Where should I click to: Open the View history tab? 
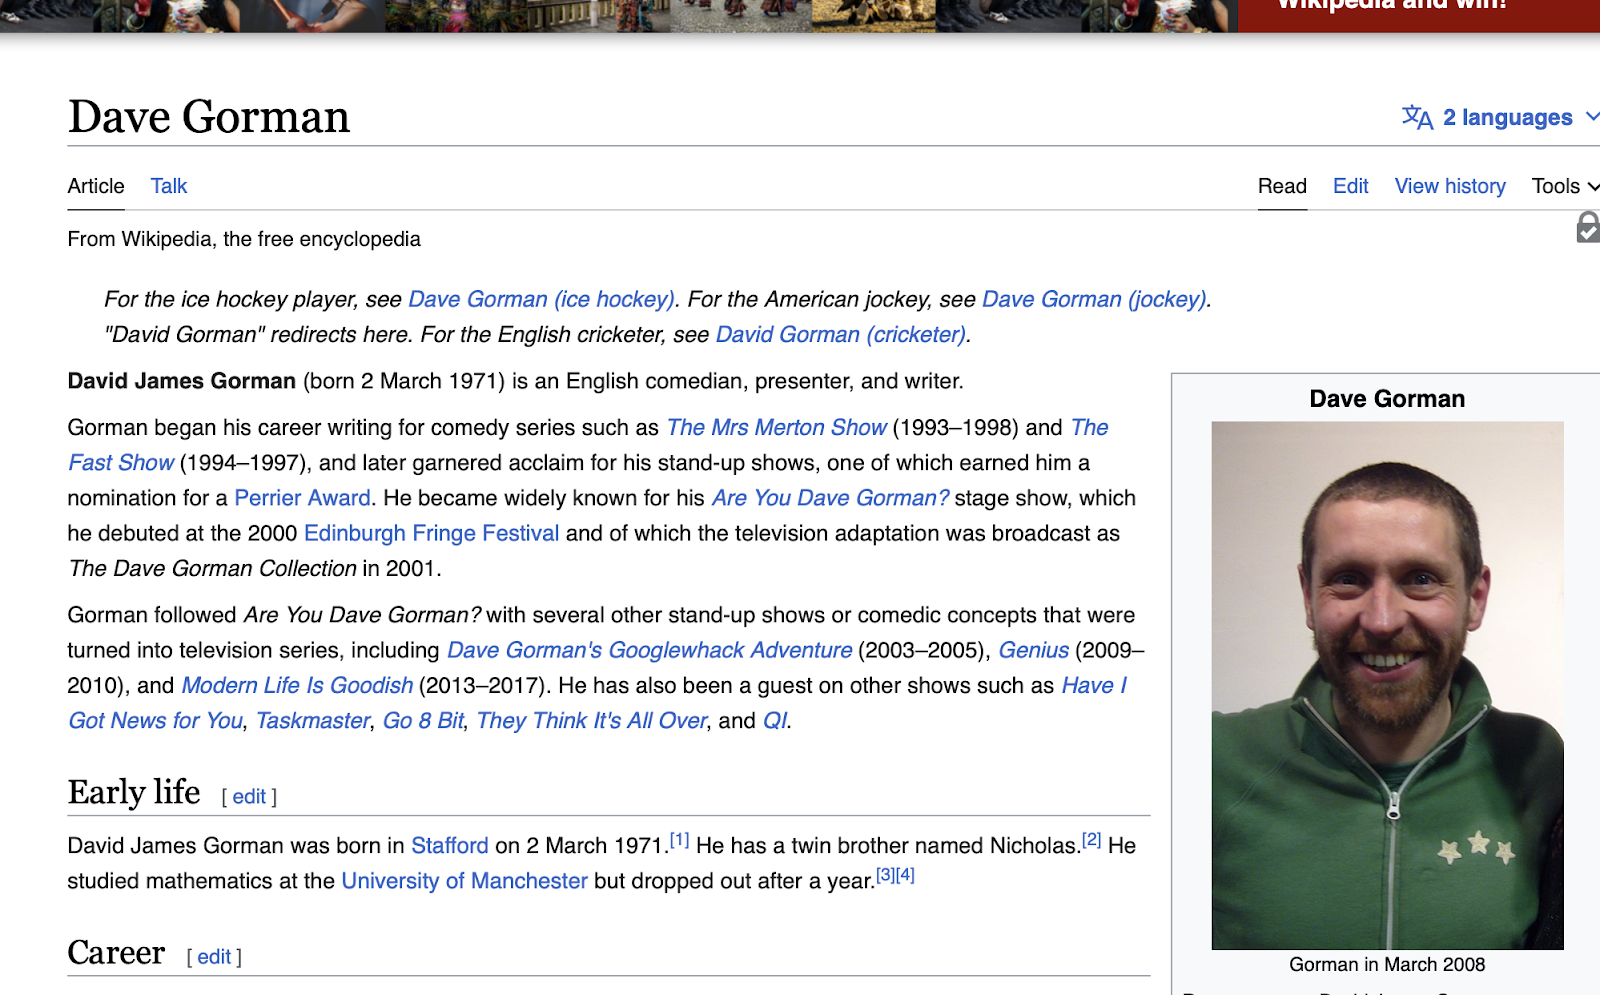click(1450, 186)
